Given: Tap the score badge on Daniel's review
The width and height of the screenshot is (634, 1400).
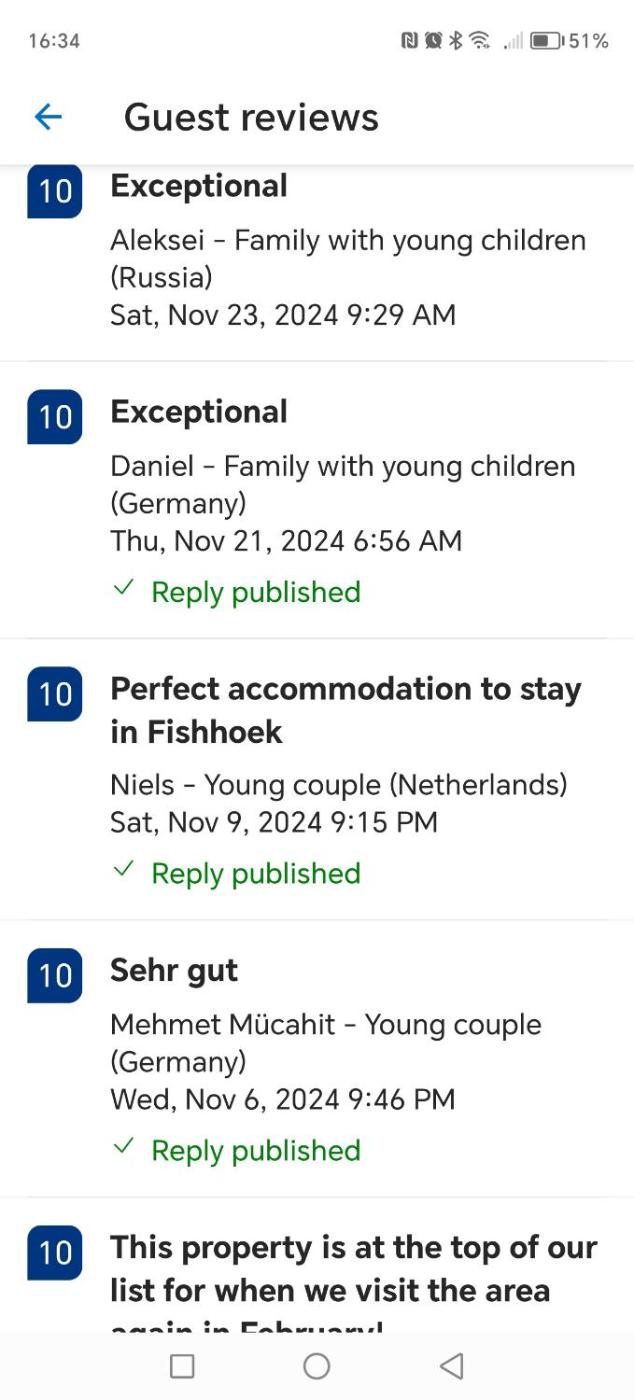Looking at the screenshot, I should pyautogui.click(x=55, y=416).
